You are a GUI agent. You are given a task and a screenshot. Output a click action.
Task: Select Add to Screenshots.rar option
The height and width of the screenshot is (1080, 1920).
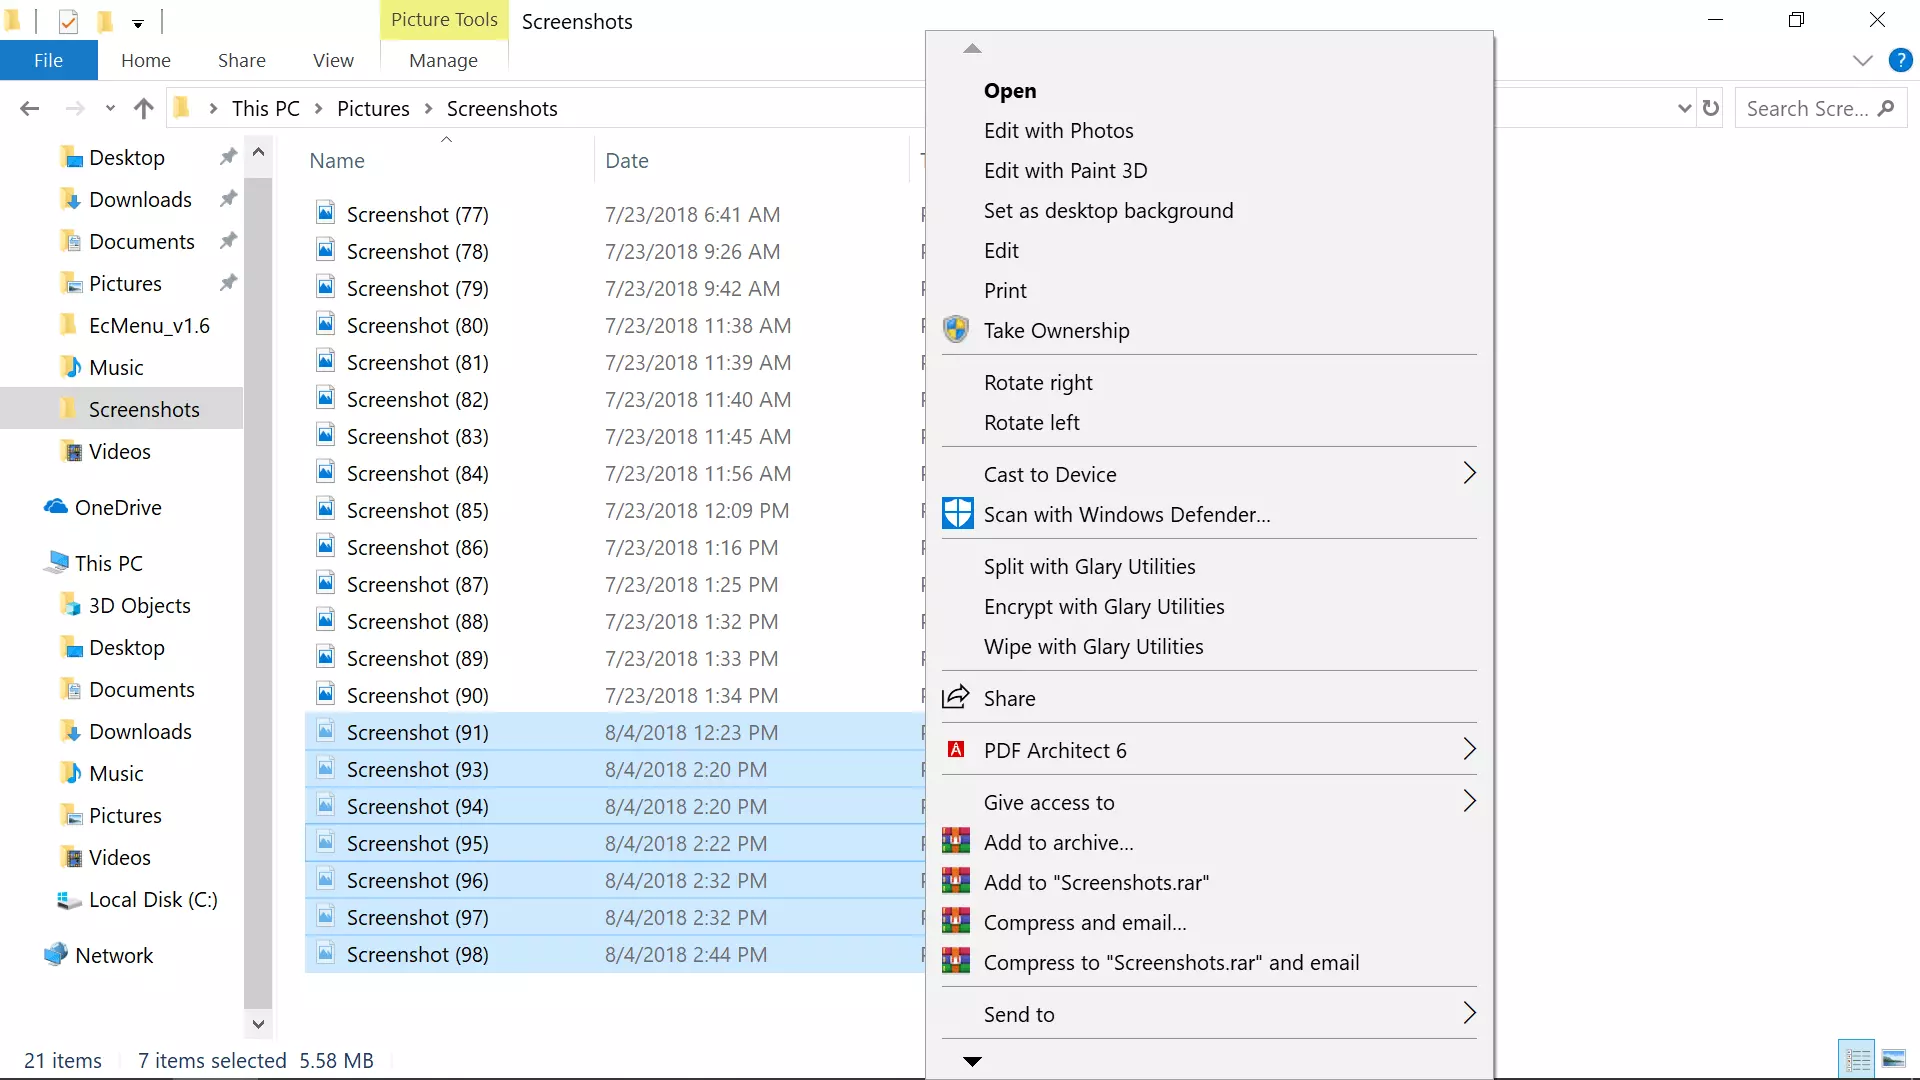[x=1096, y=881]
